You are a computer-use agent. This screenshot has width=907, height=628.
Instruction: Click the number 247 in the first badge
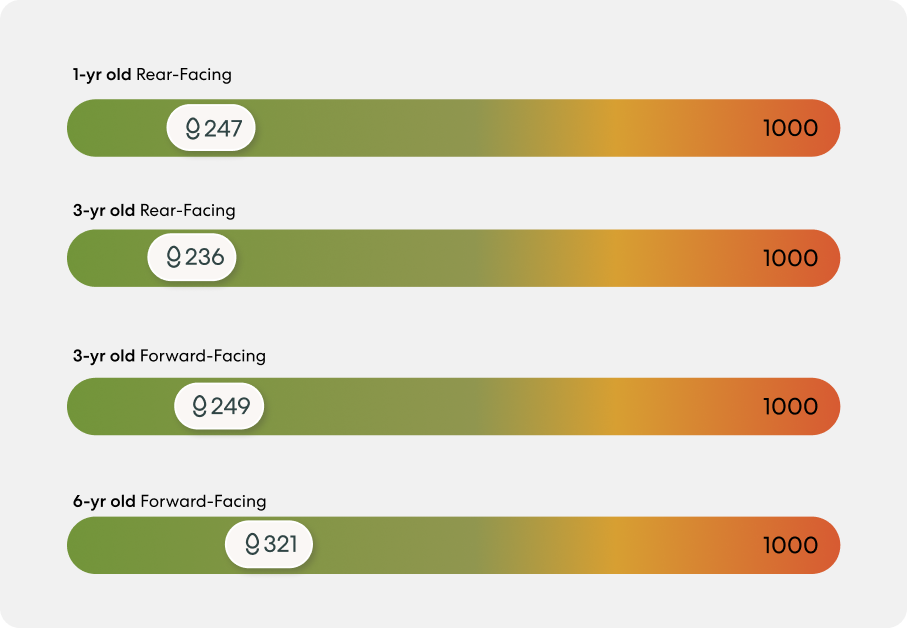223,128
